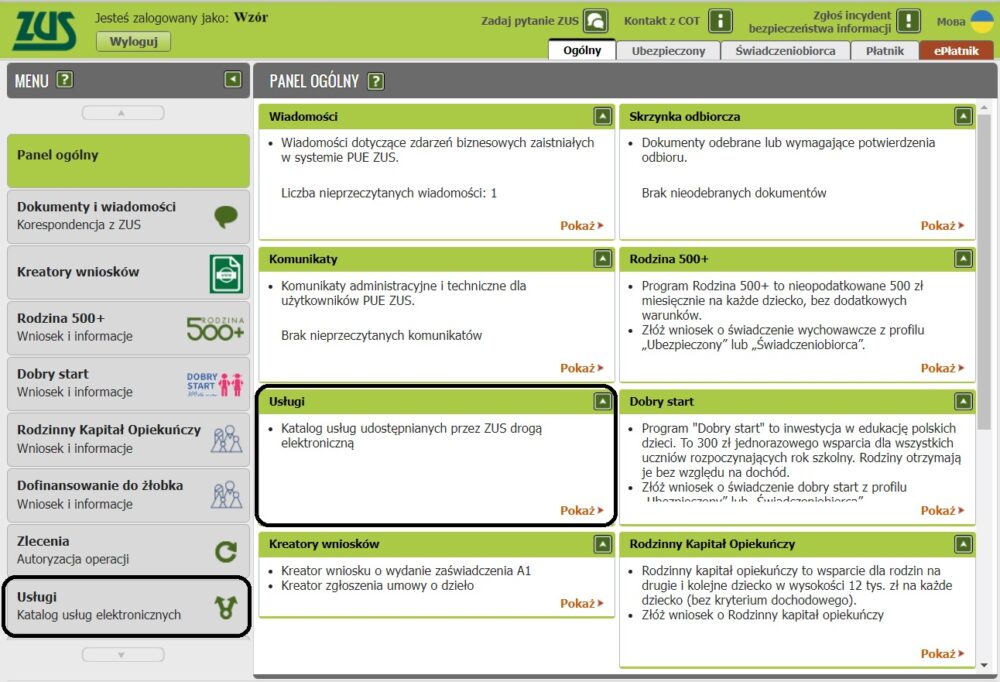The height and width of the screenshot is (682, 1000).
Task: Open Zlecenia Autoryzacja operacji in the sidebar
Action: pyautogui.click(x=128, y=550)
